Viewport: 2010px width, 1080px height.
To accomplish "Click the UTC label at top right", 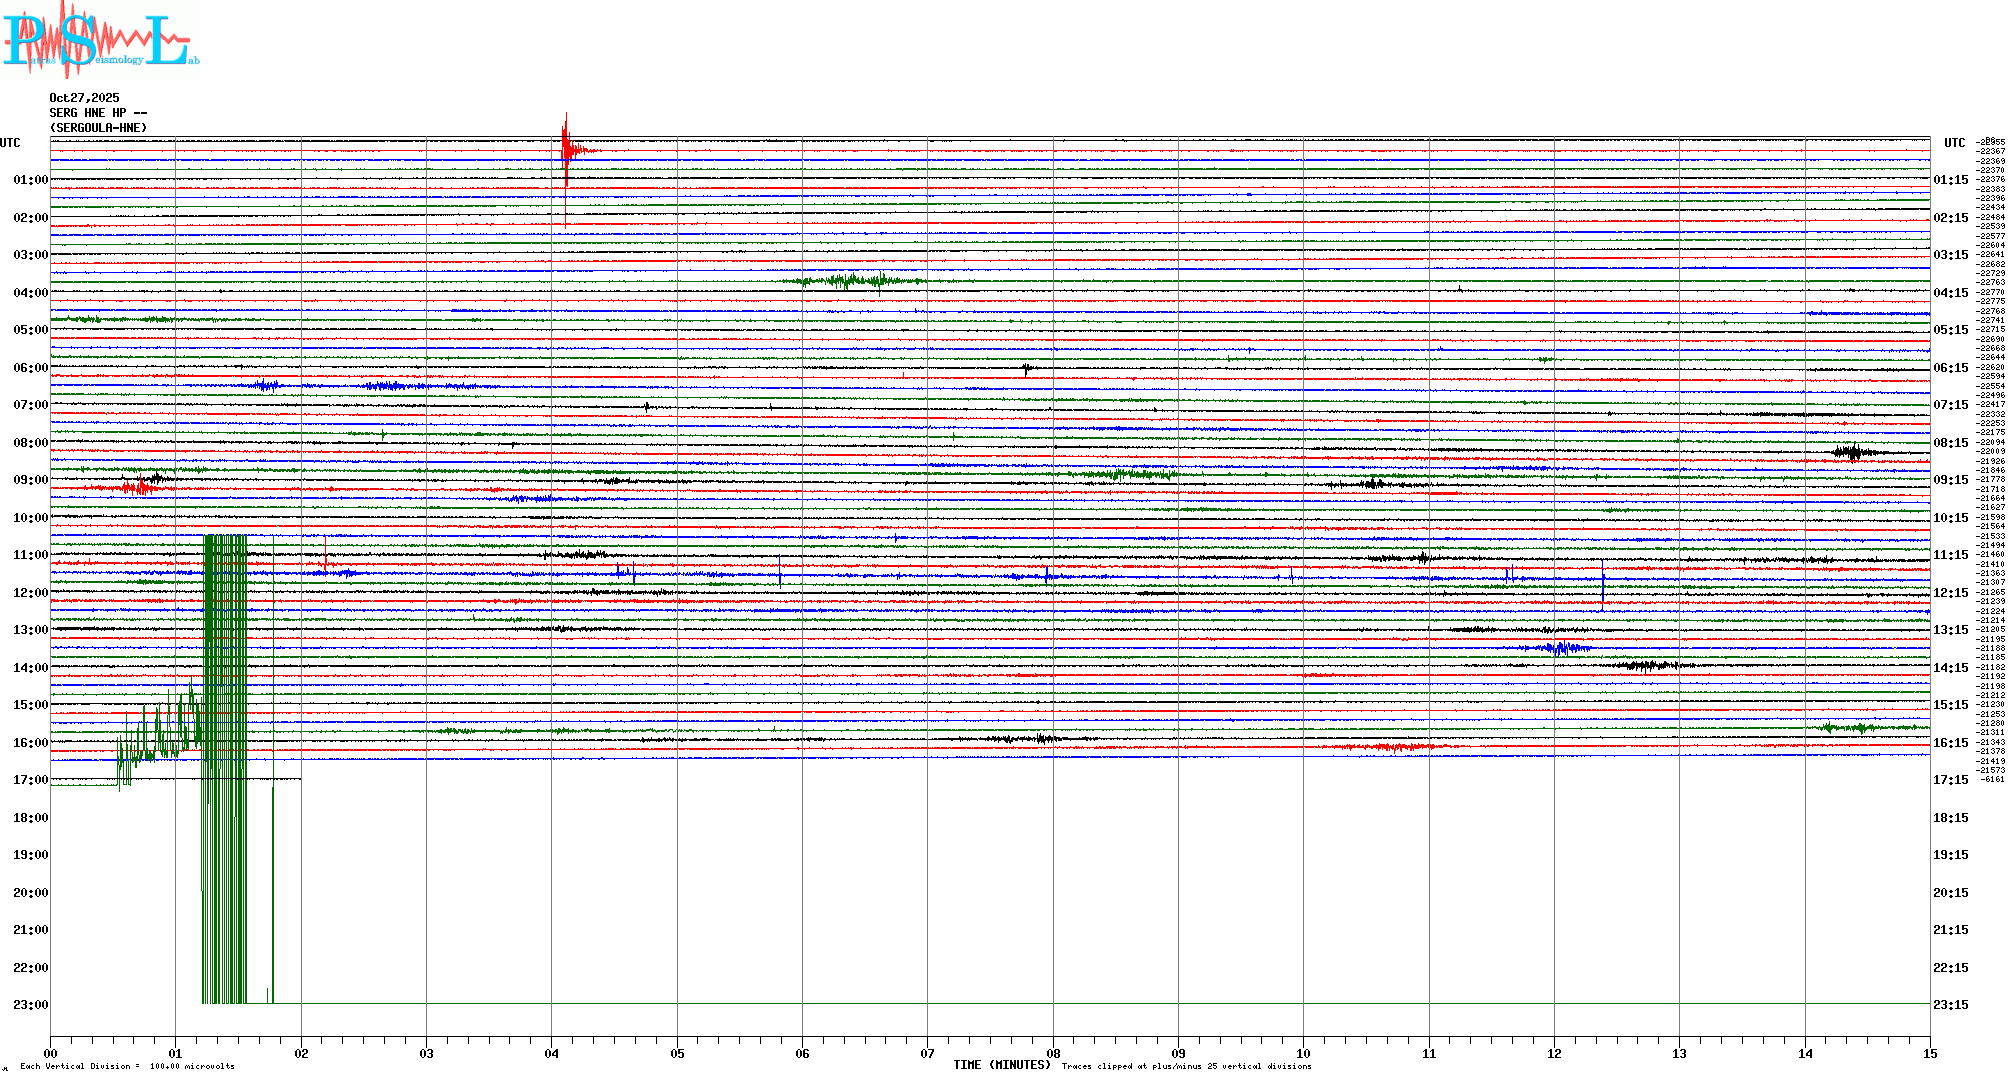I will pos(1954,143).
